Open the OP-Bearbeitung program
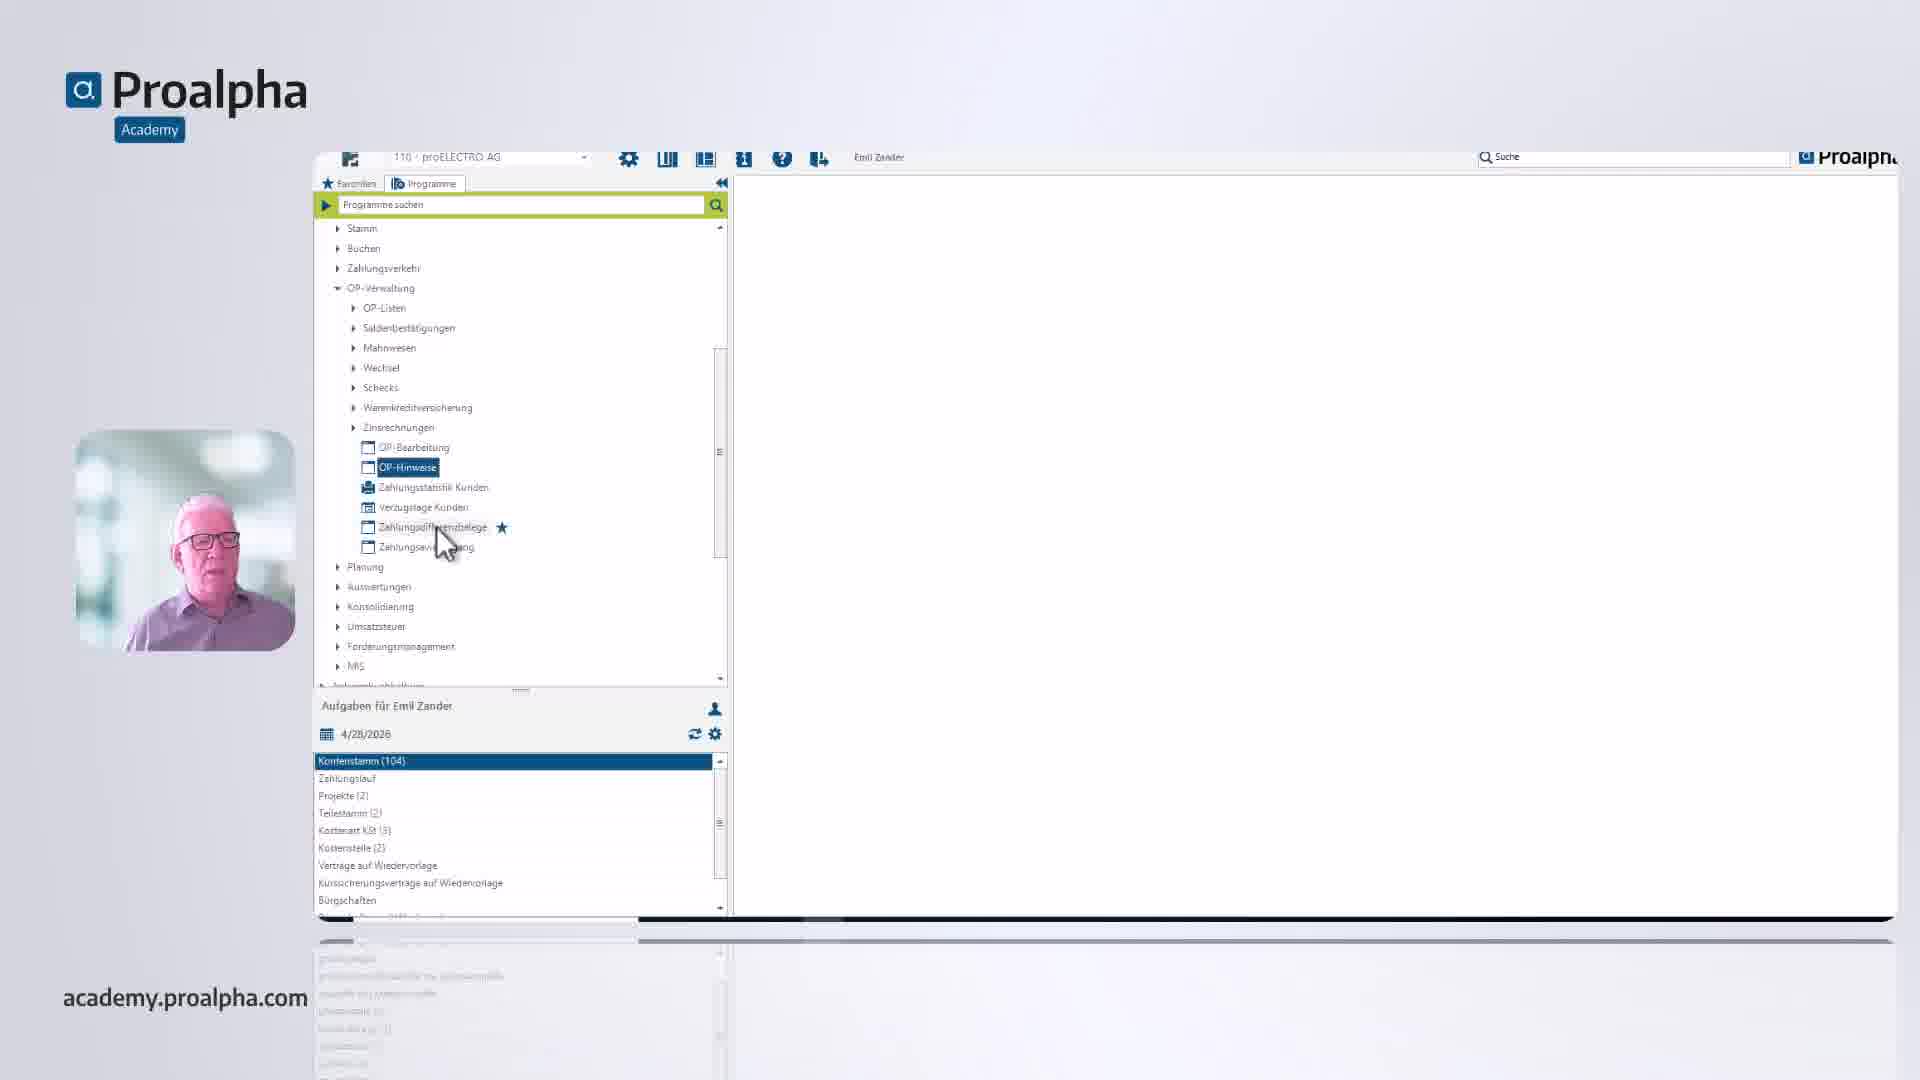This screenshot has height=1080, width=1920. tap(414, 447)
